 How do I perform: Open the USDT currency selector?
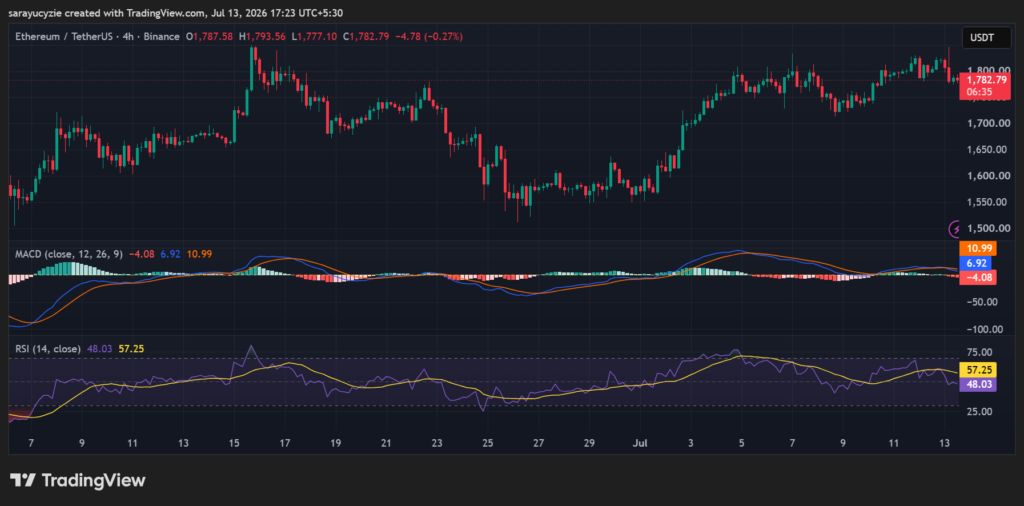click(985, 38)
